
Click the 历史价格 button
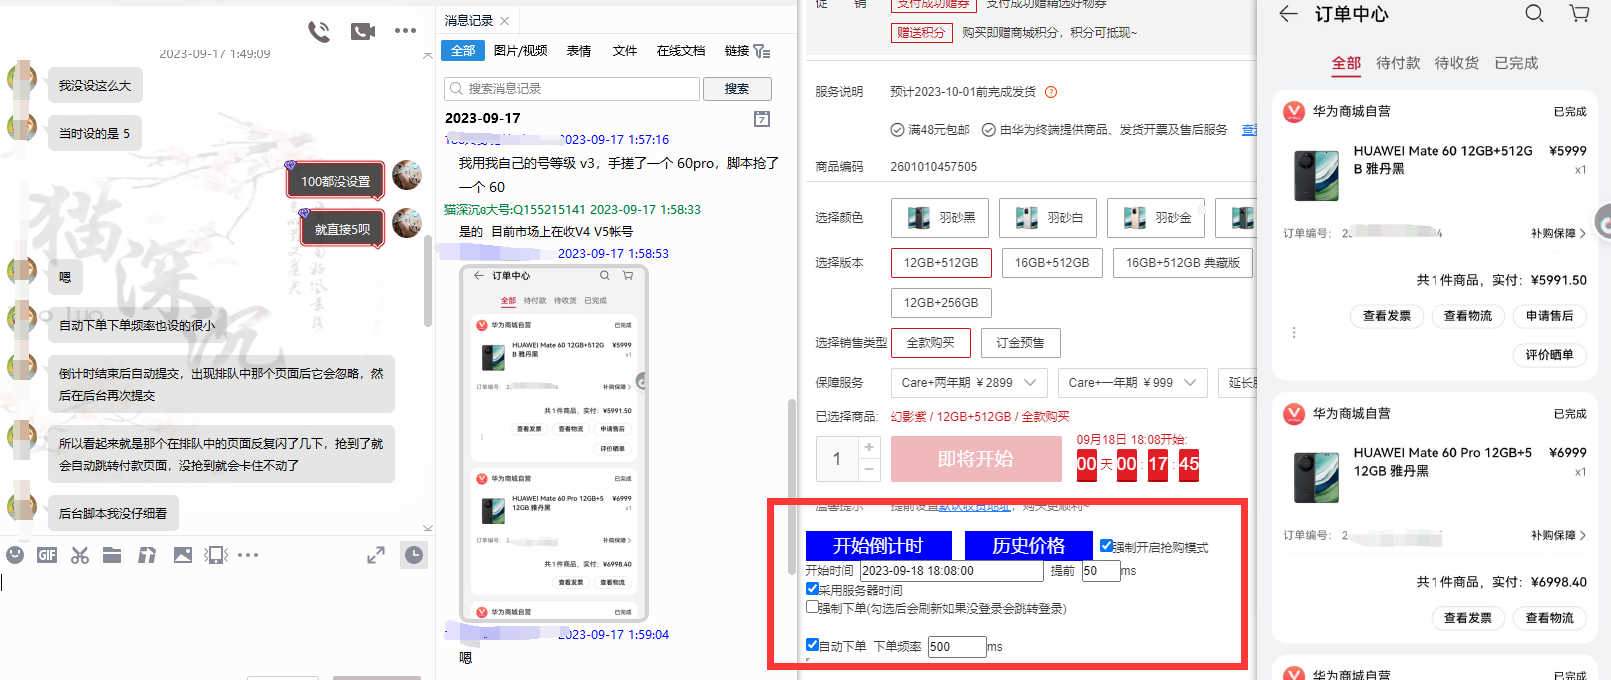1027,546
